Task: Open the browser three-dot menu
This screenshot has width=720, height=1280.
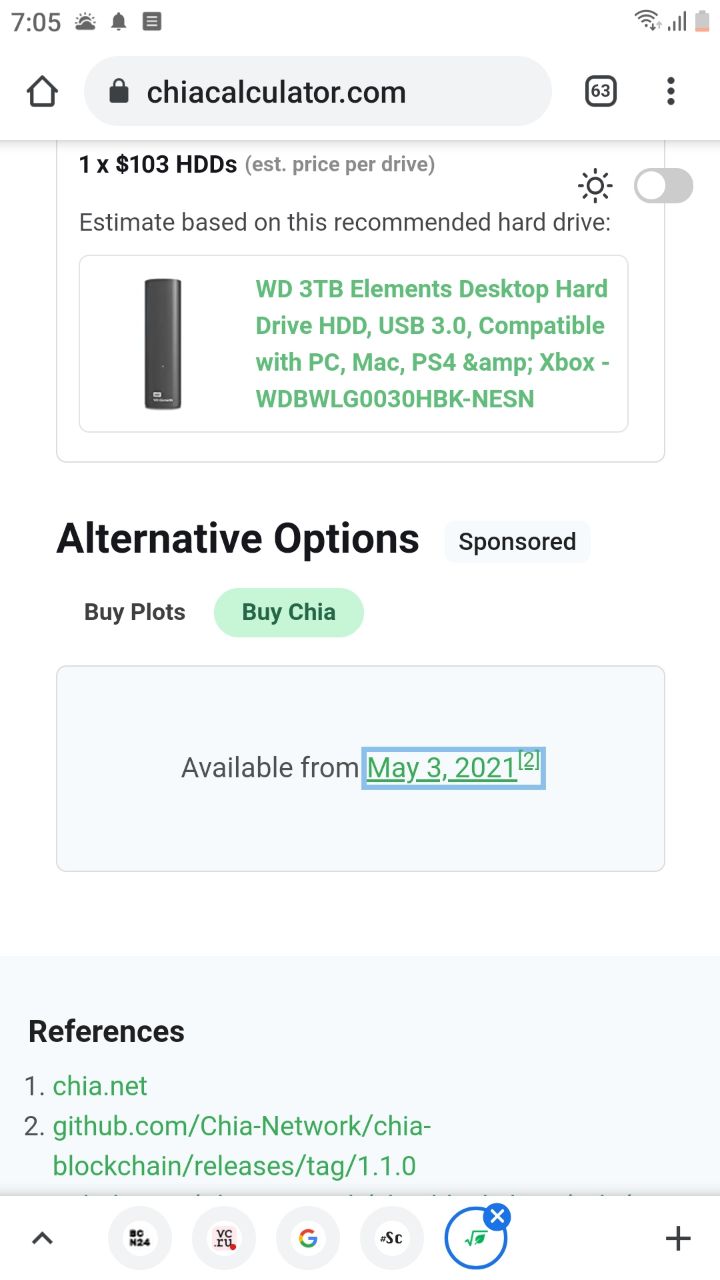Action: [x=671, y=92]
